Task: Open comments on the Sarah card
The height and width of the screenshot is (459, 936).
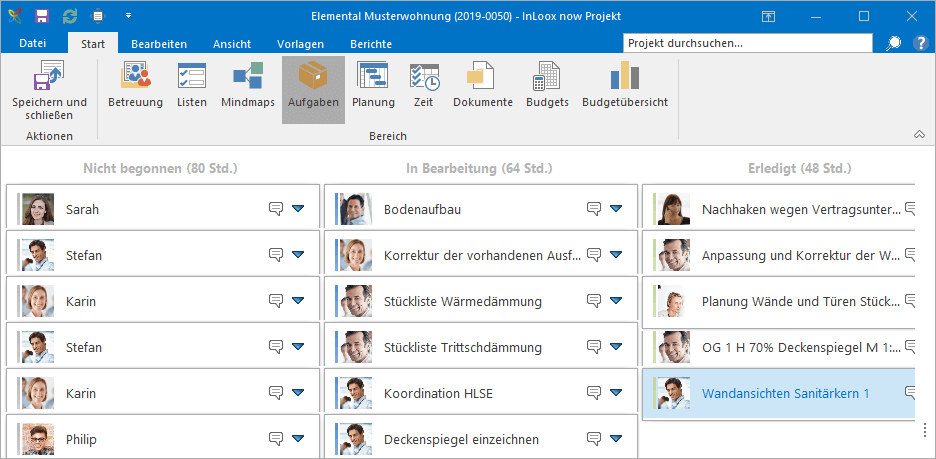Action: [x=275, y=208]
